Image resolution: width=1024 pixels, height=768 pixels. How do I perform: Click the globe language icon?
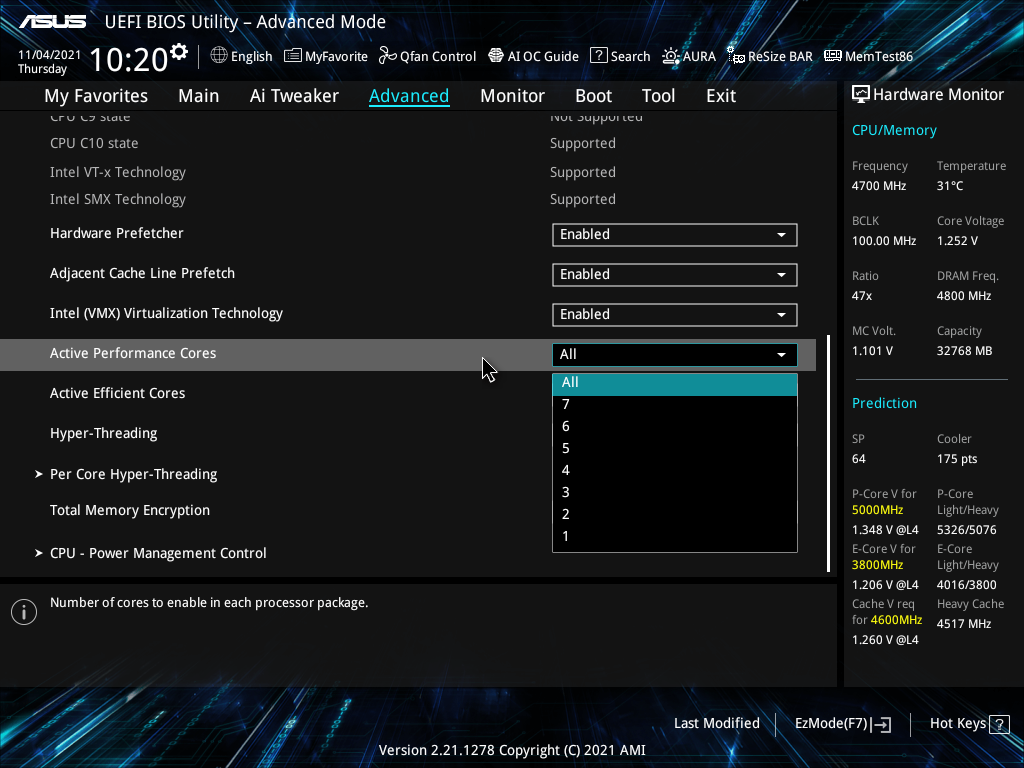click(219, 56)
